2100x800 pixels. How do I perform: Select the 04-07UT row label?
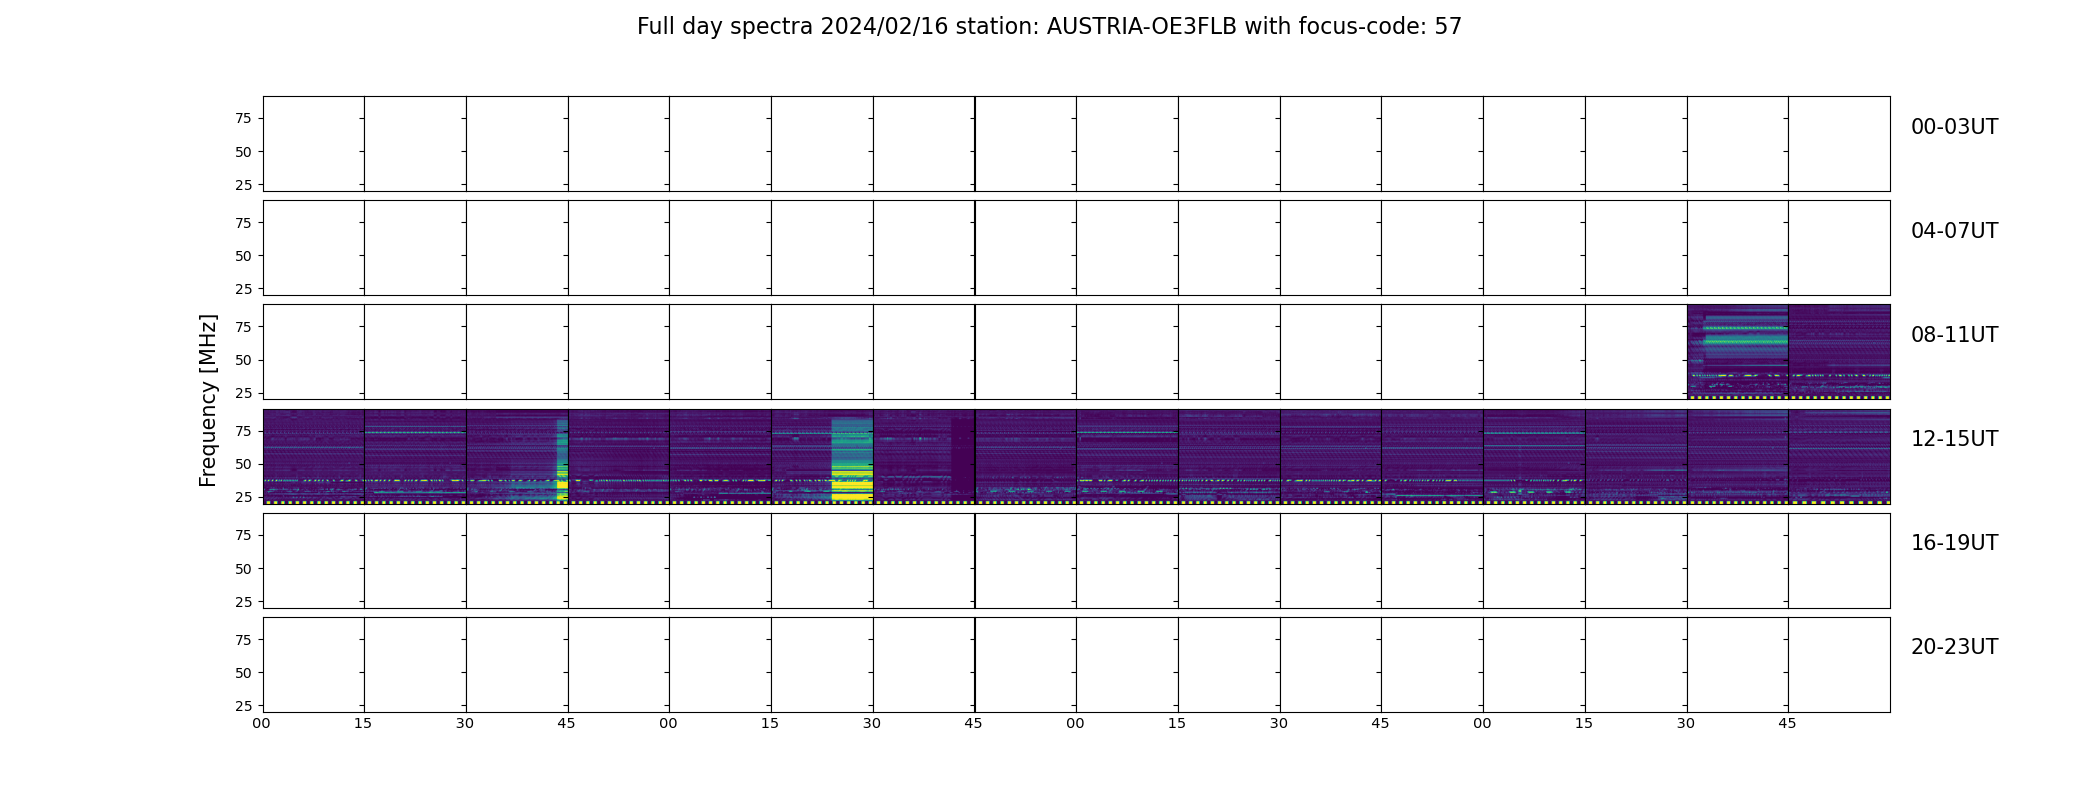[1954, 231]
